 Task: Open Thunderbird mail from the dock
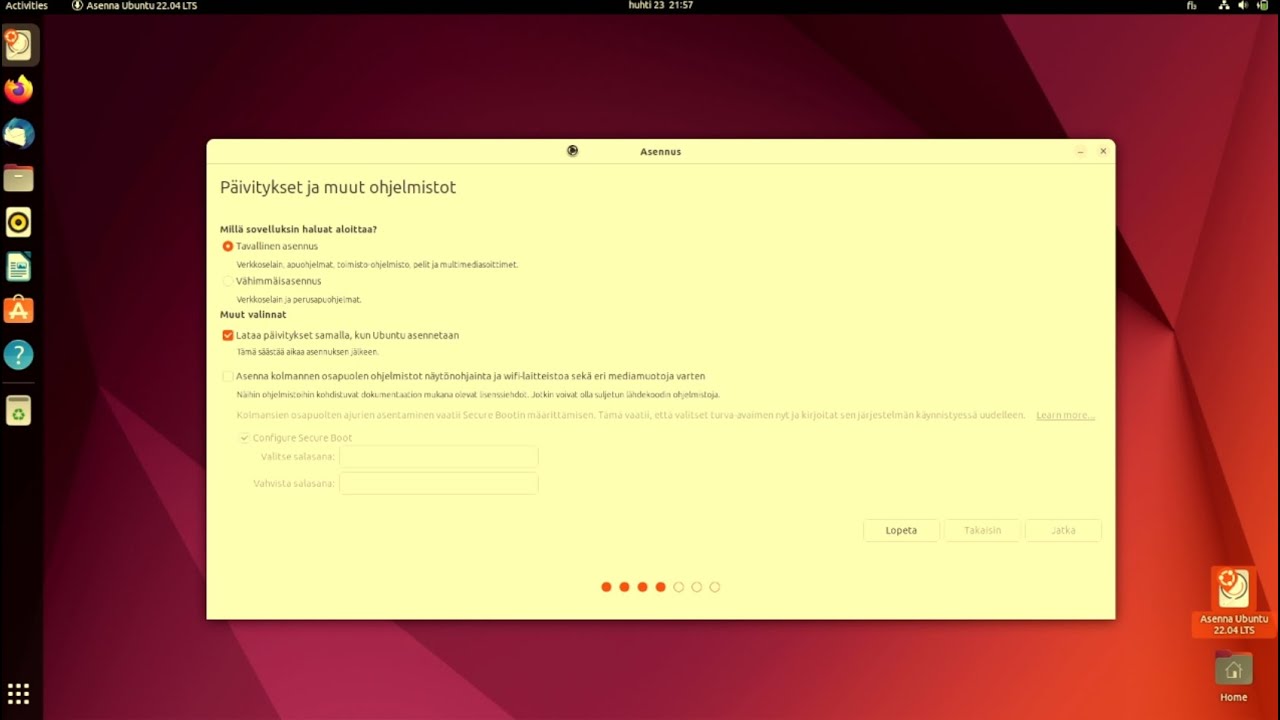19,134
